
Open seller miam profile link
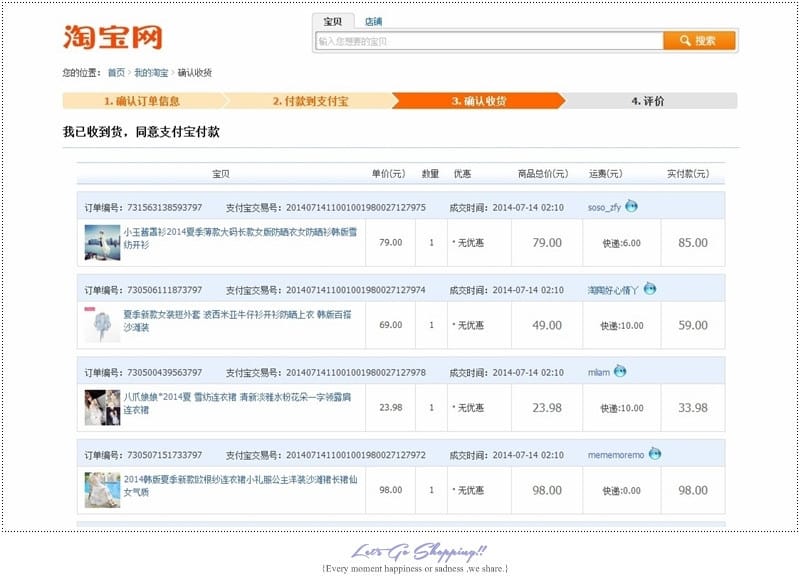[598, 373]
